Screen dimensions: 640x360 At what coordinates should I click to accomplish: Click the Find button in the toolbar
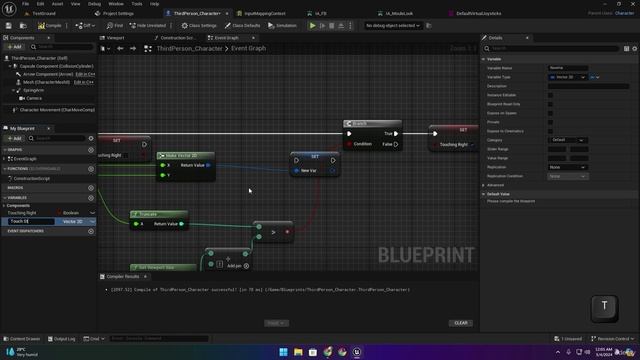click(x=115, y=26)
